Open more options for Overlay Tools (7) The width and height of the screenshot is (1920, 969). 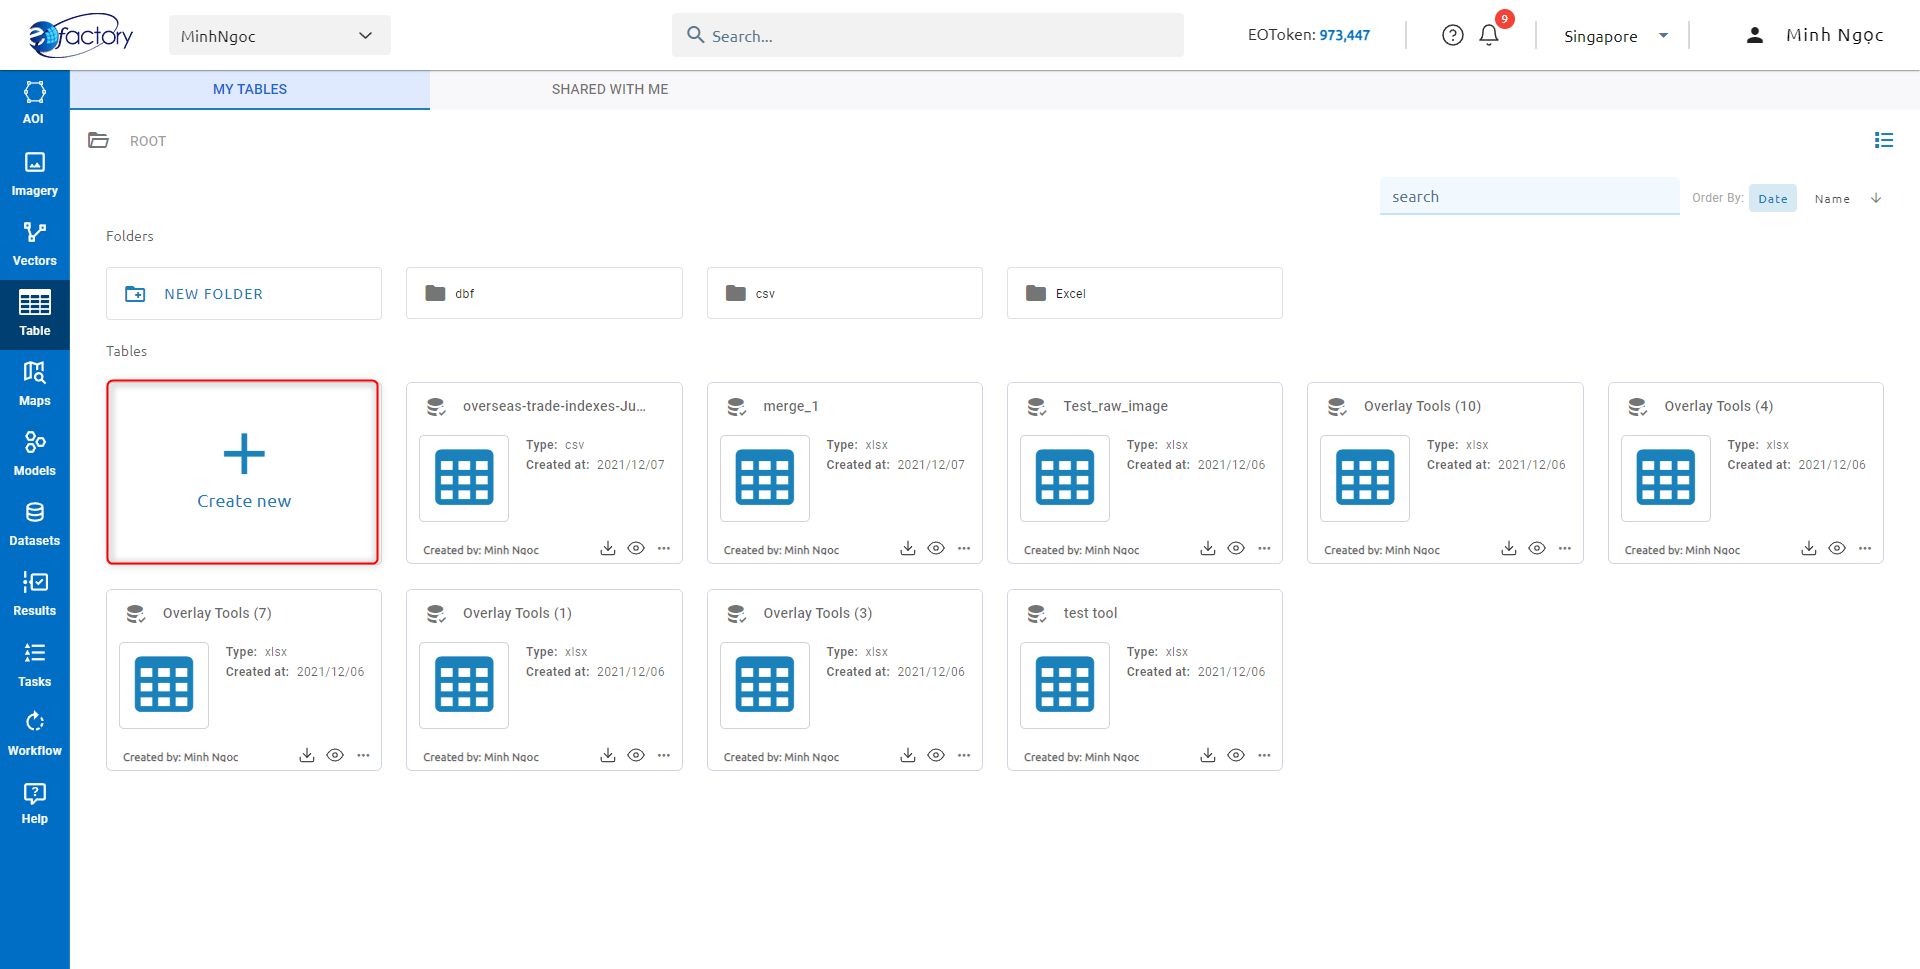(x=363, y=755)
